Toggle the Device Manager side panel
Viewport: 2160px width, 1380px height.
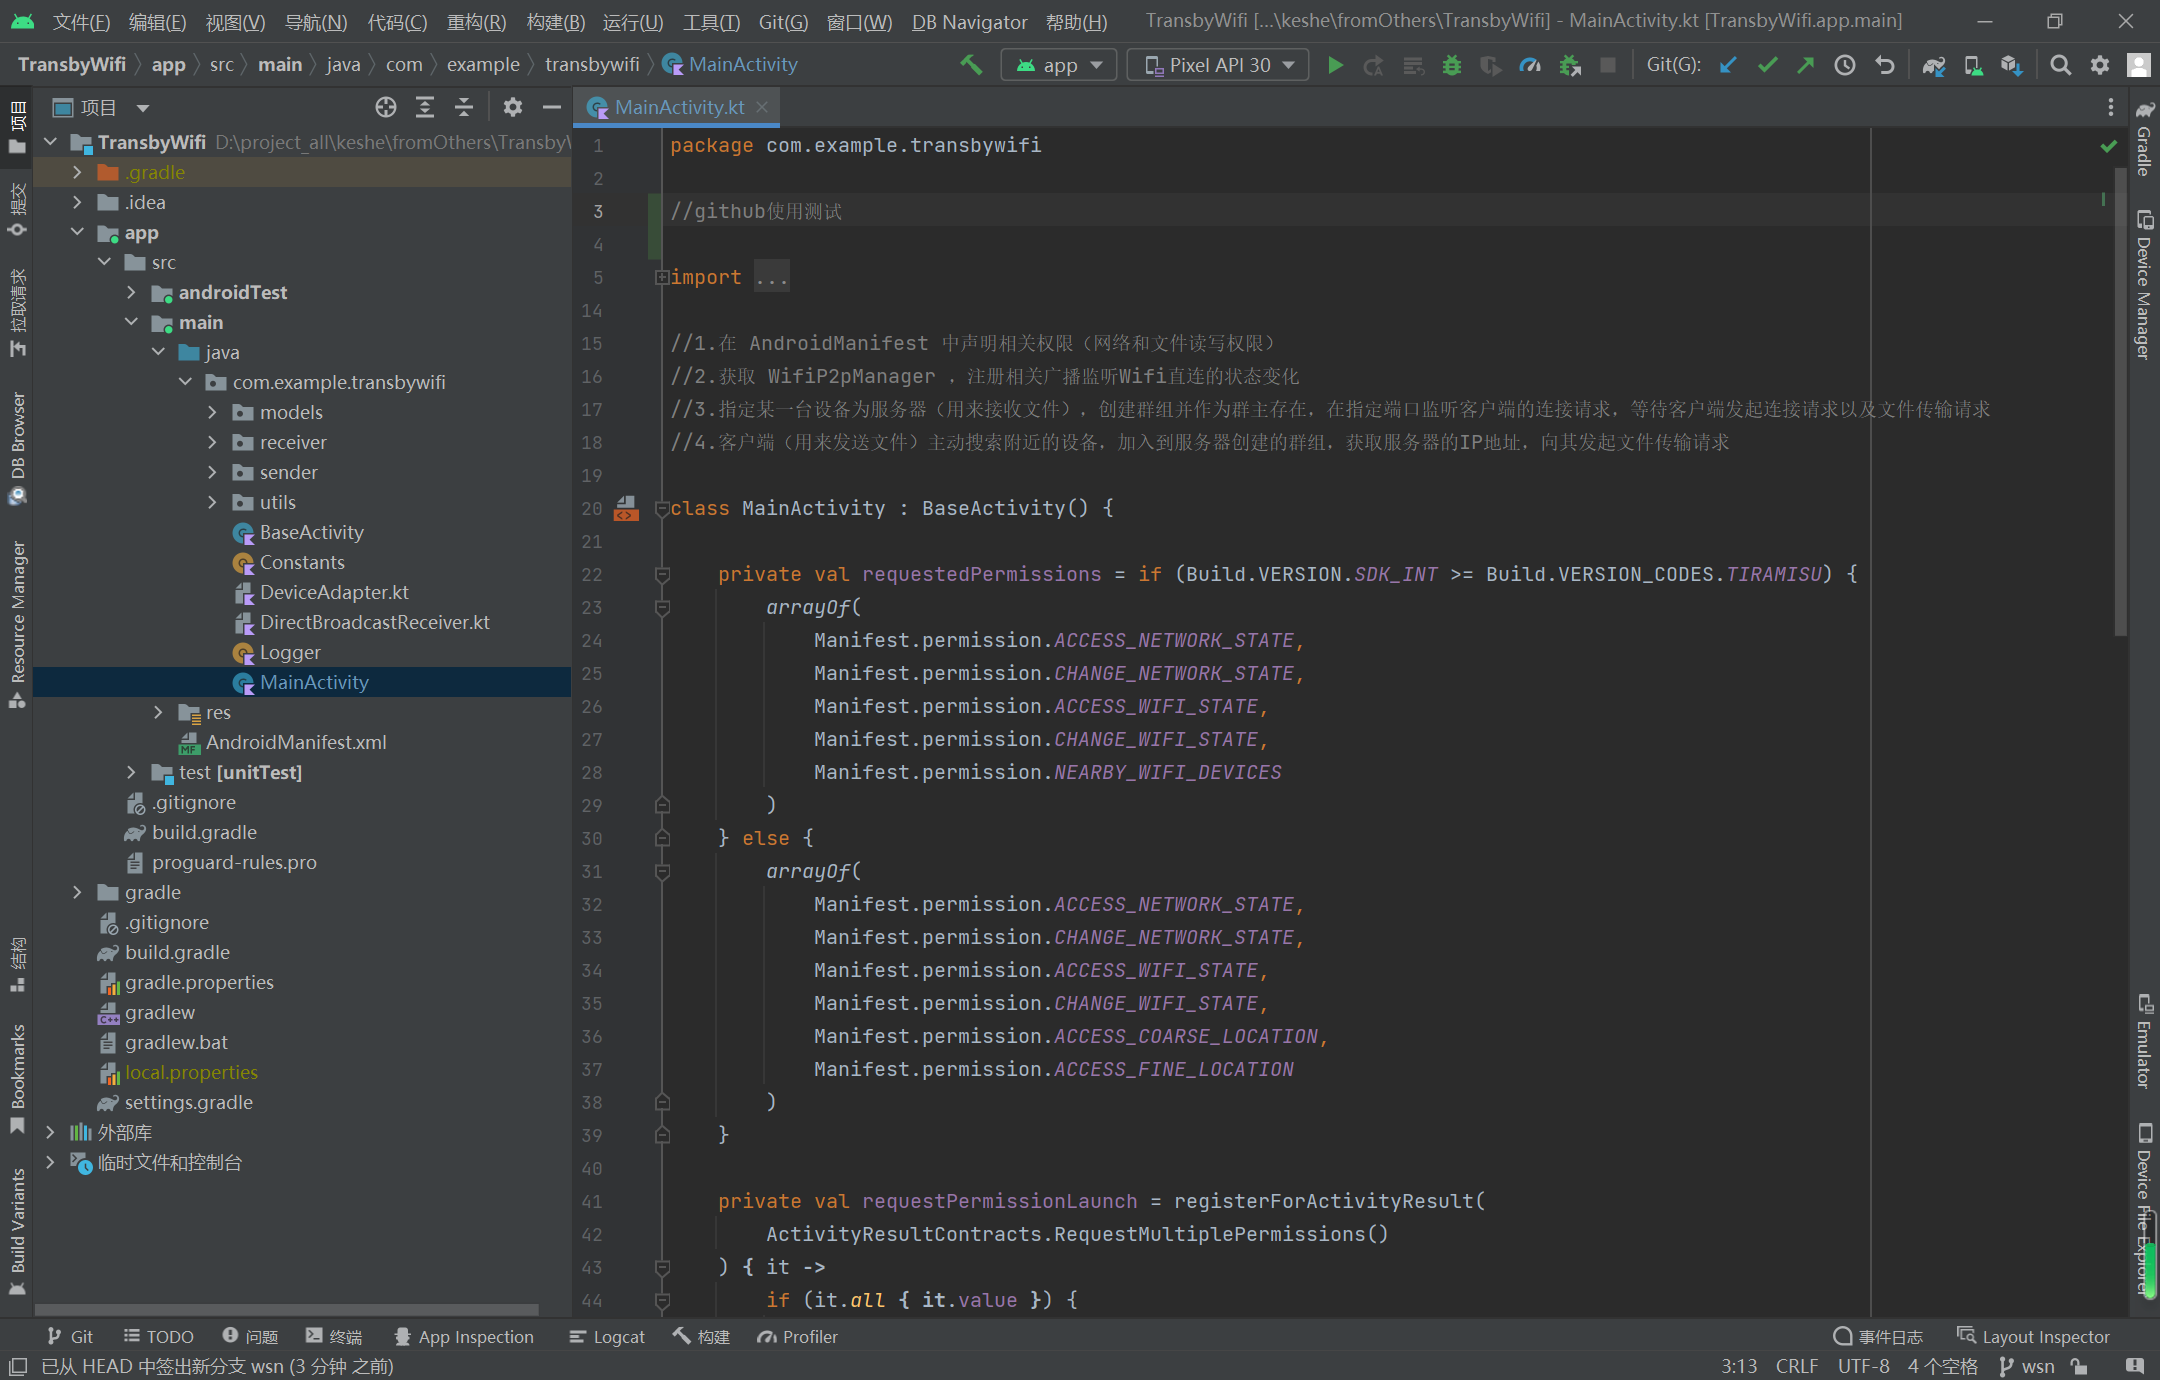[2143, 285]
